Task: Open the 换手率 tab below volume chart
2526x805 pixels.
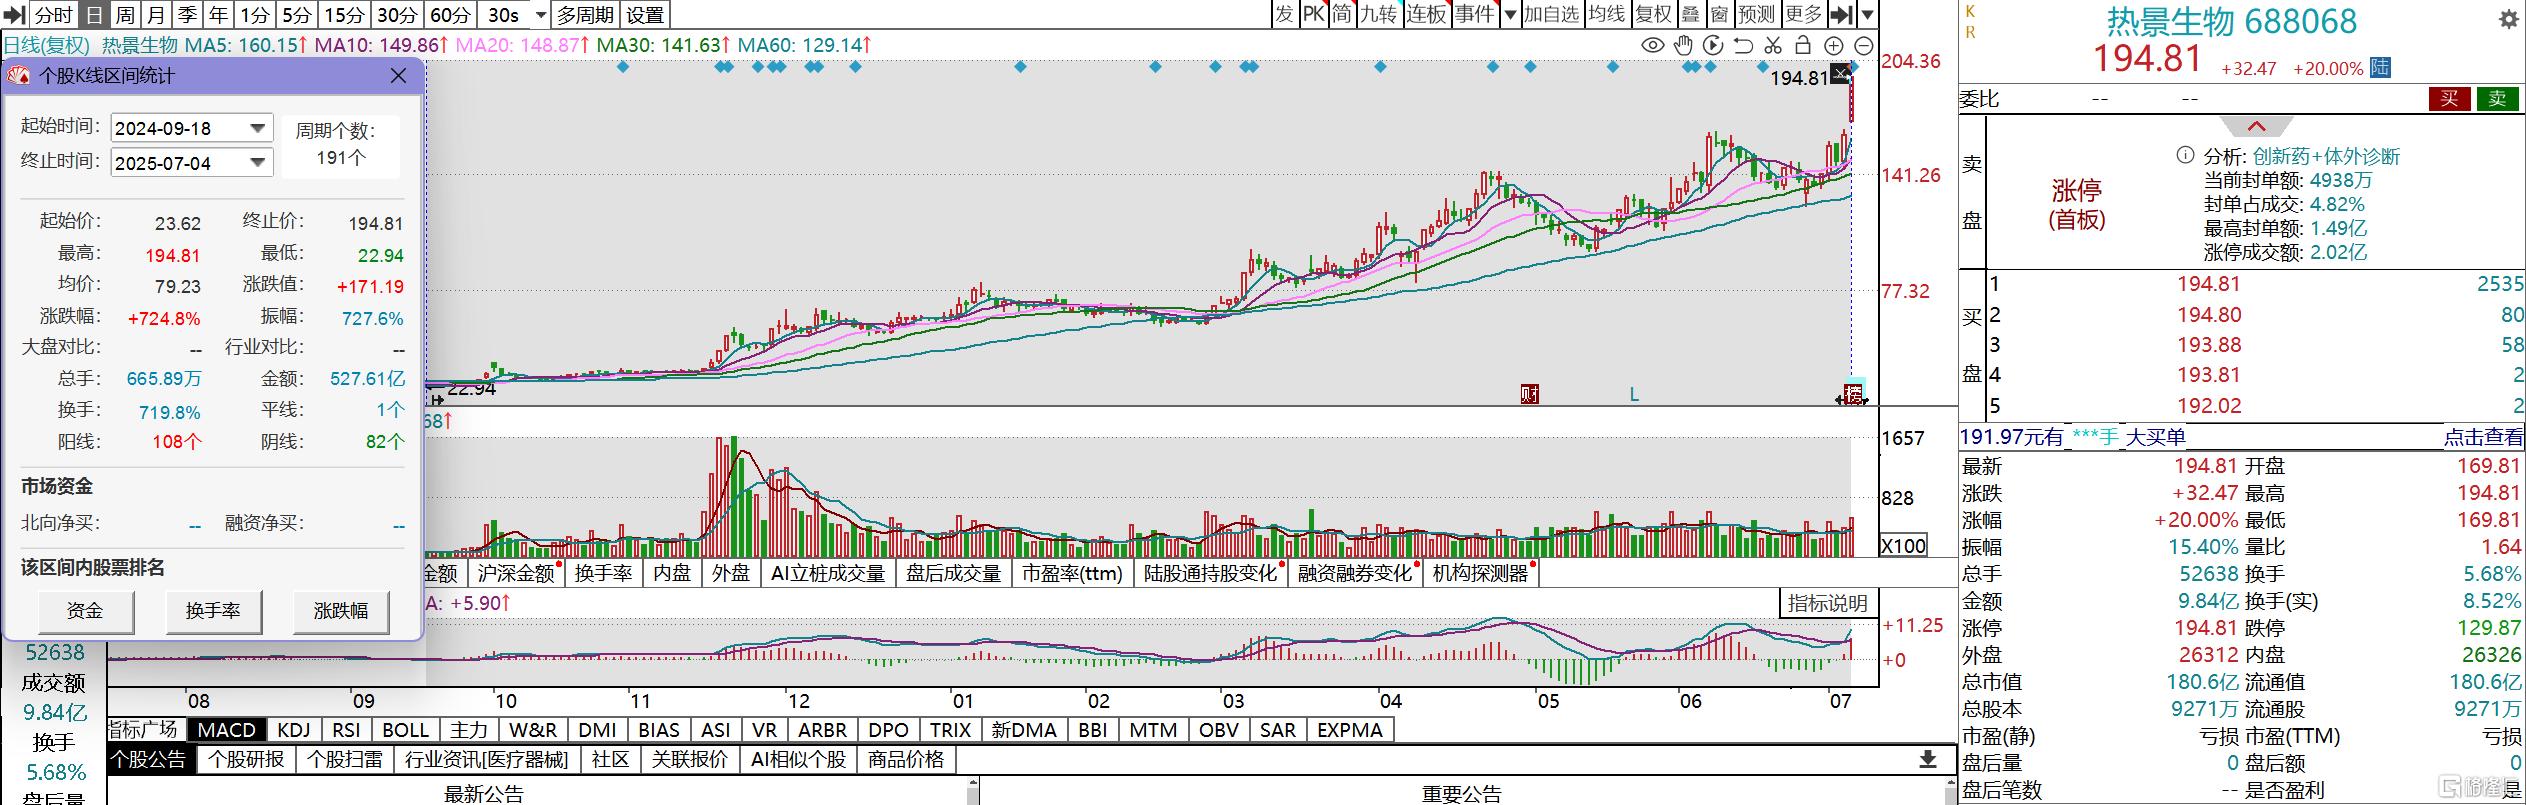Action: 603,573
